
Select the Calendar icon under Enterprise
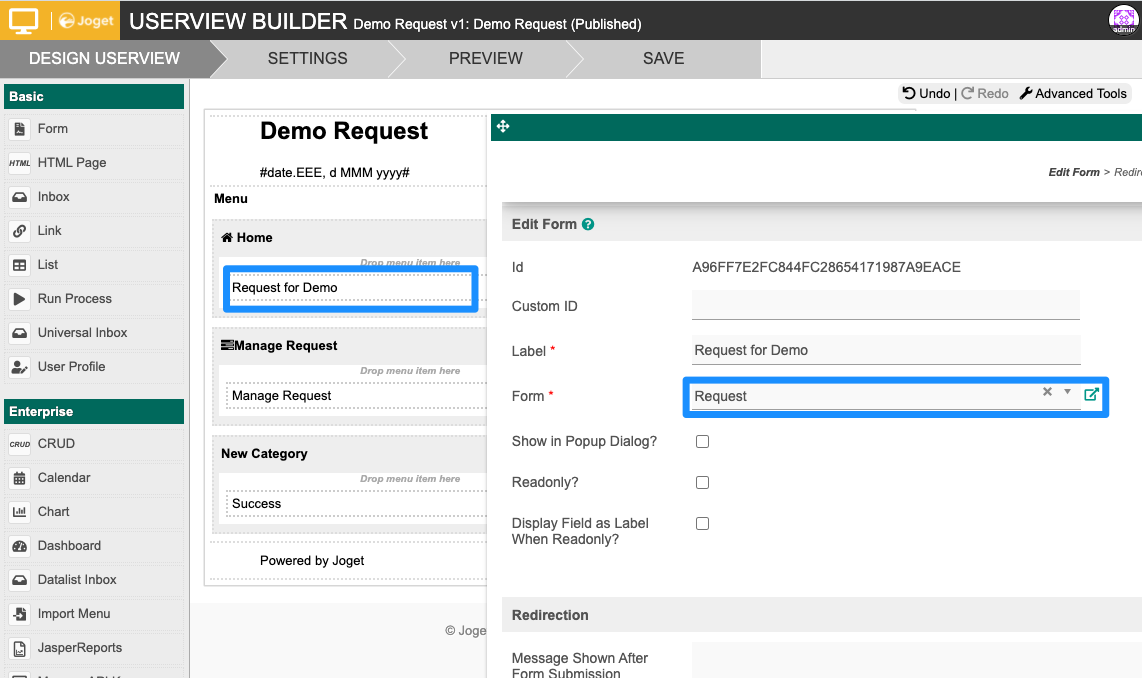click(20, 478)
